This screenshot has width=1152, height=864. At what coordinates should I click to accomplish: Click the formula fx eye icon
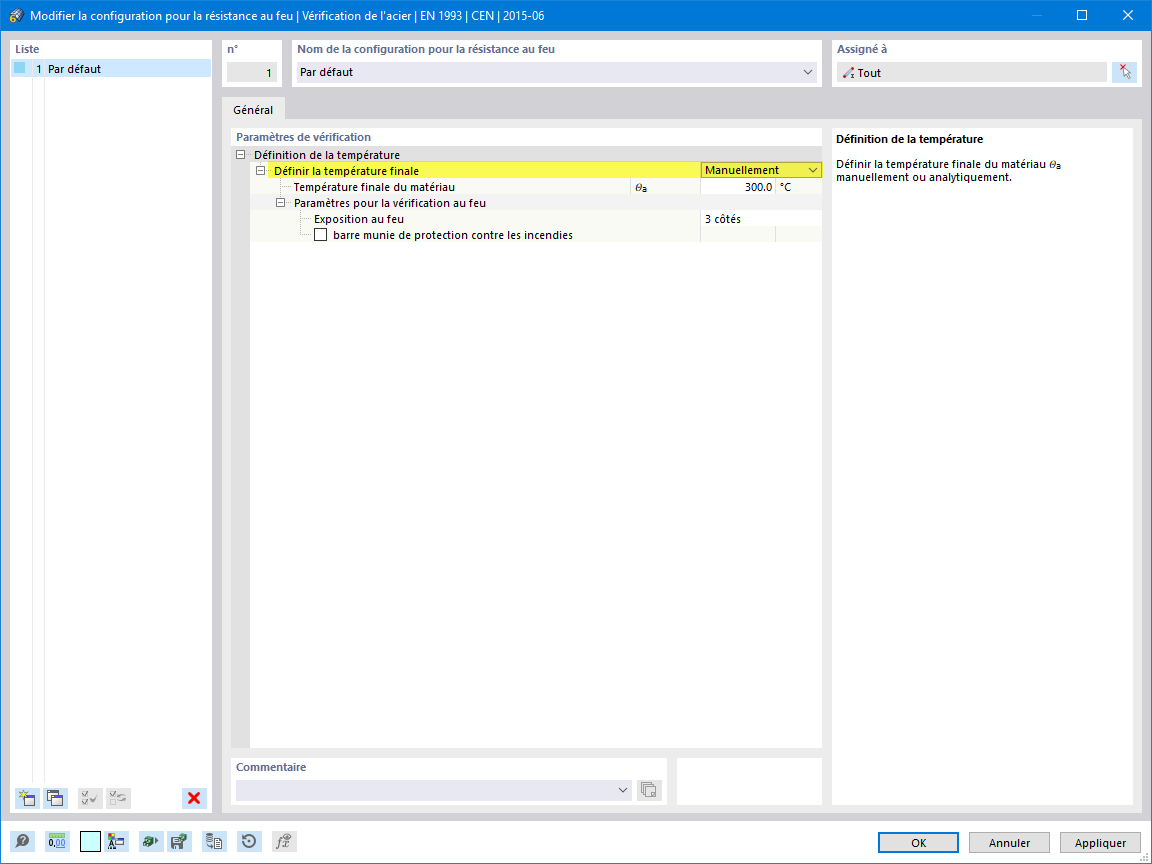click(x=284, y=841)
